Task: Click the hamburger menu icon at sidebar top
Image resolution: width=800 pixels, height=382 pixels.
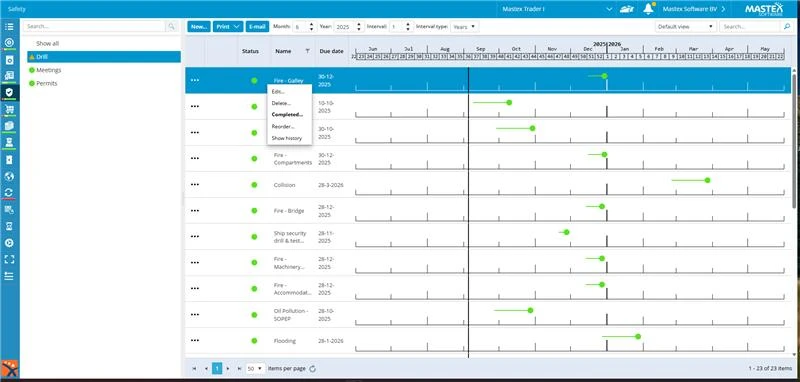Action: (x=9, y=27)
